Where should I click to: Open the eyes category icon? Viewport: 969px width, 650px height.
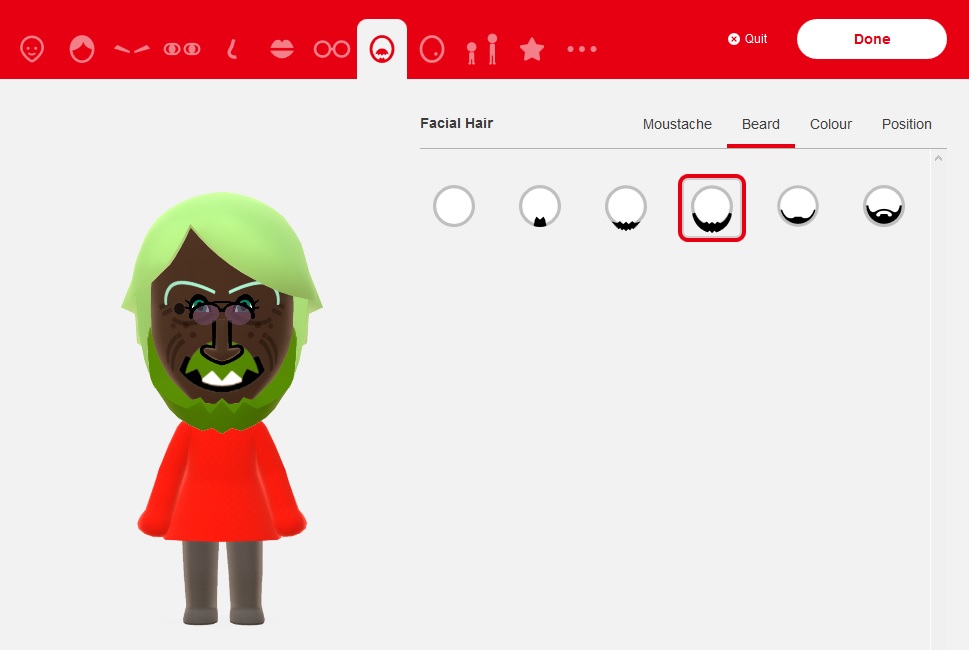pos(182,49)
